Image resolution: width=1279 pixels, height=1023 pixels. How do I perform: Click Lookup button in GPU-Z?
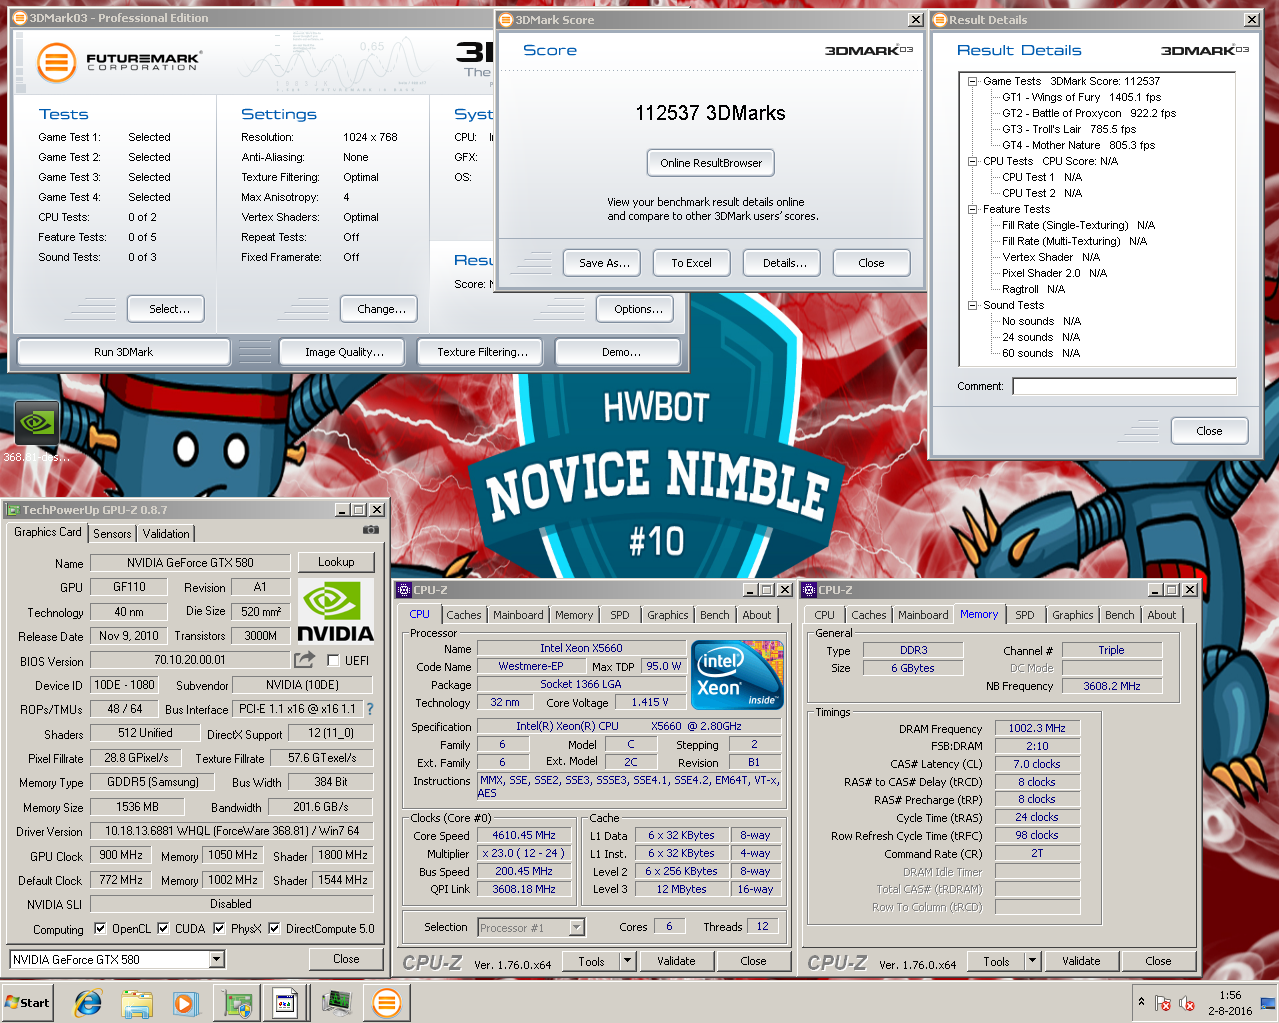pos(336,562)
